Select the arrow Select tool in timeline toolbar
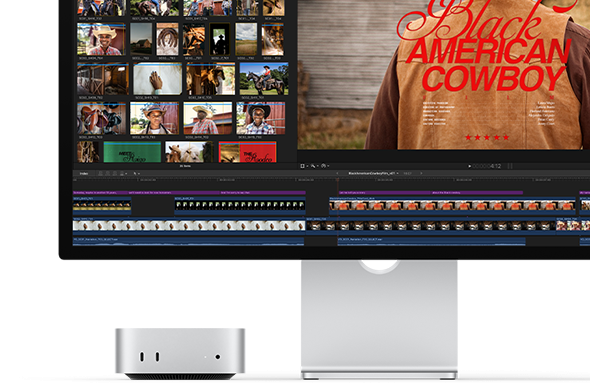The height and width of the screenshot is (386, 590). tap(135, 173)
